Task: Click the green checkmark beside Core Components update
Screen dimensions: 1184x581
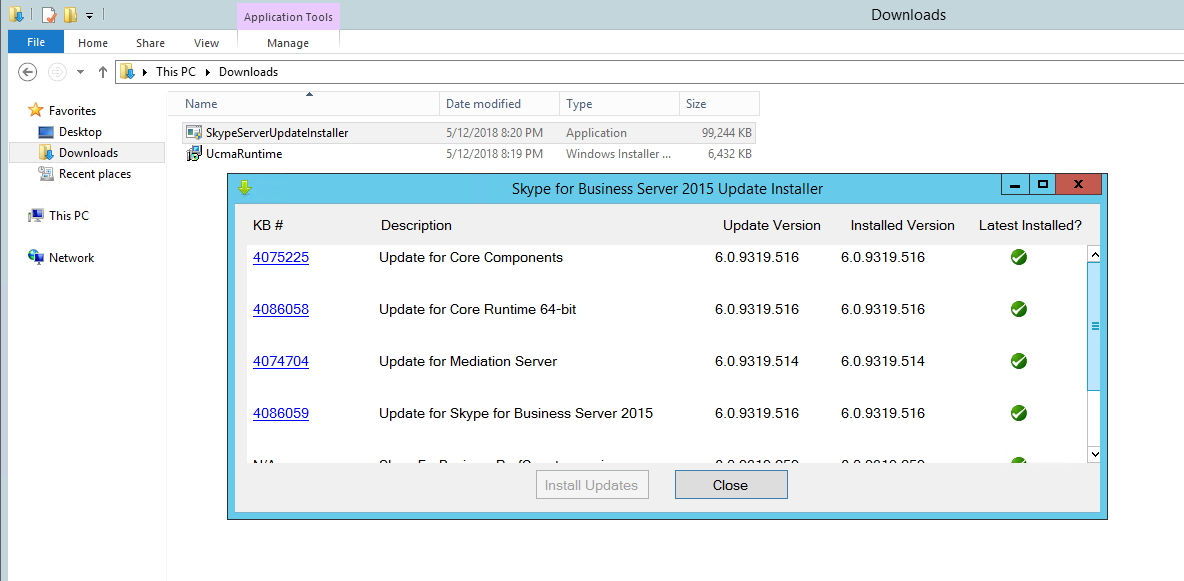Action: coord(1018,257)
